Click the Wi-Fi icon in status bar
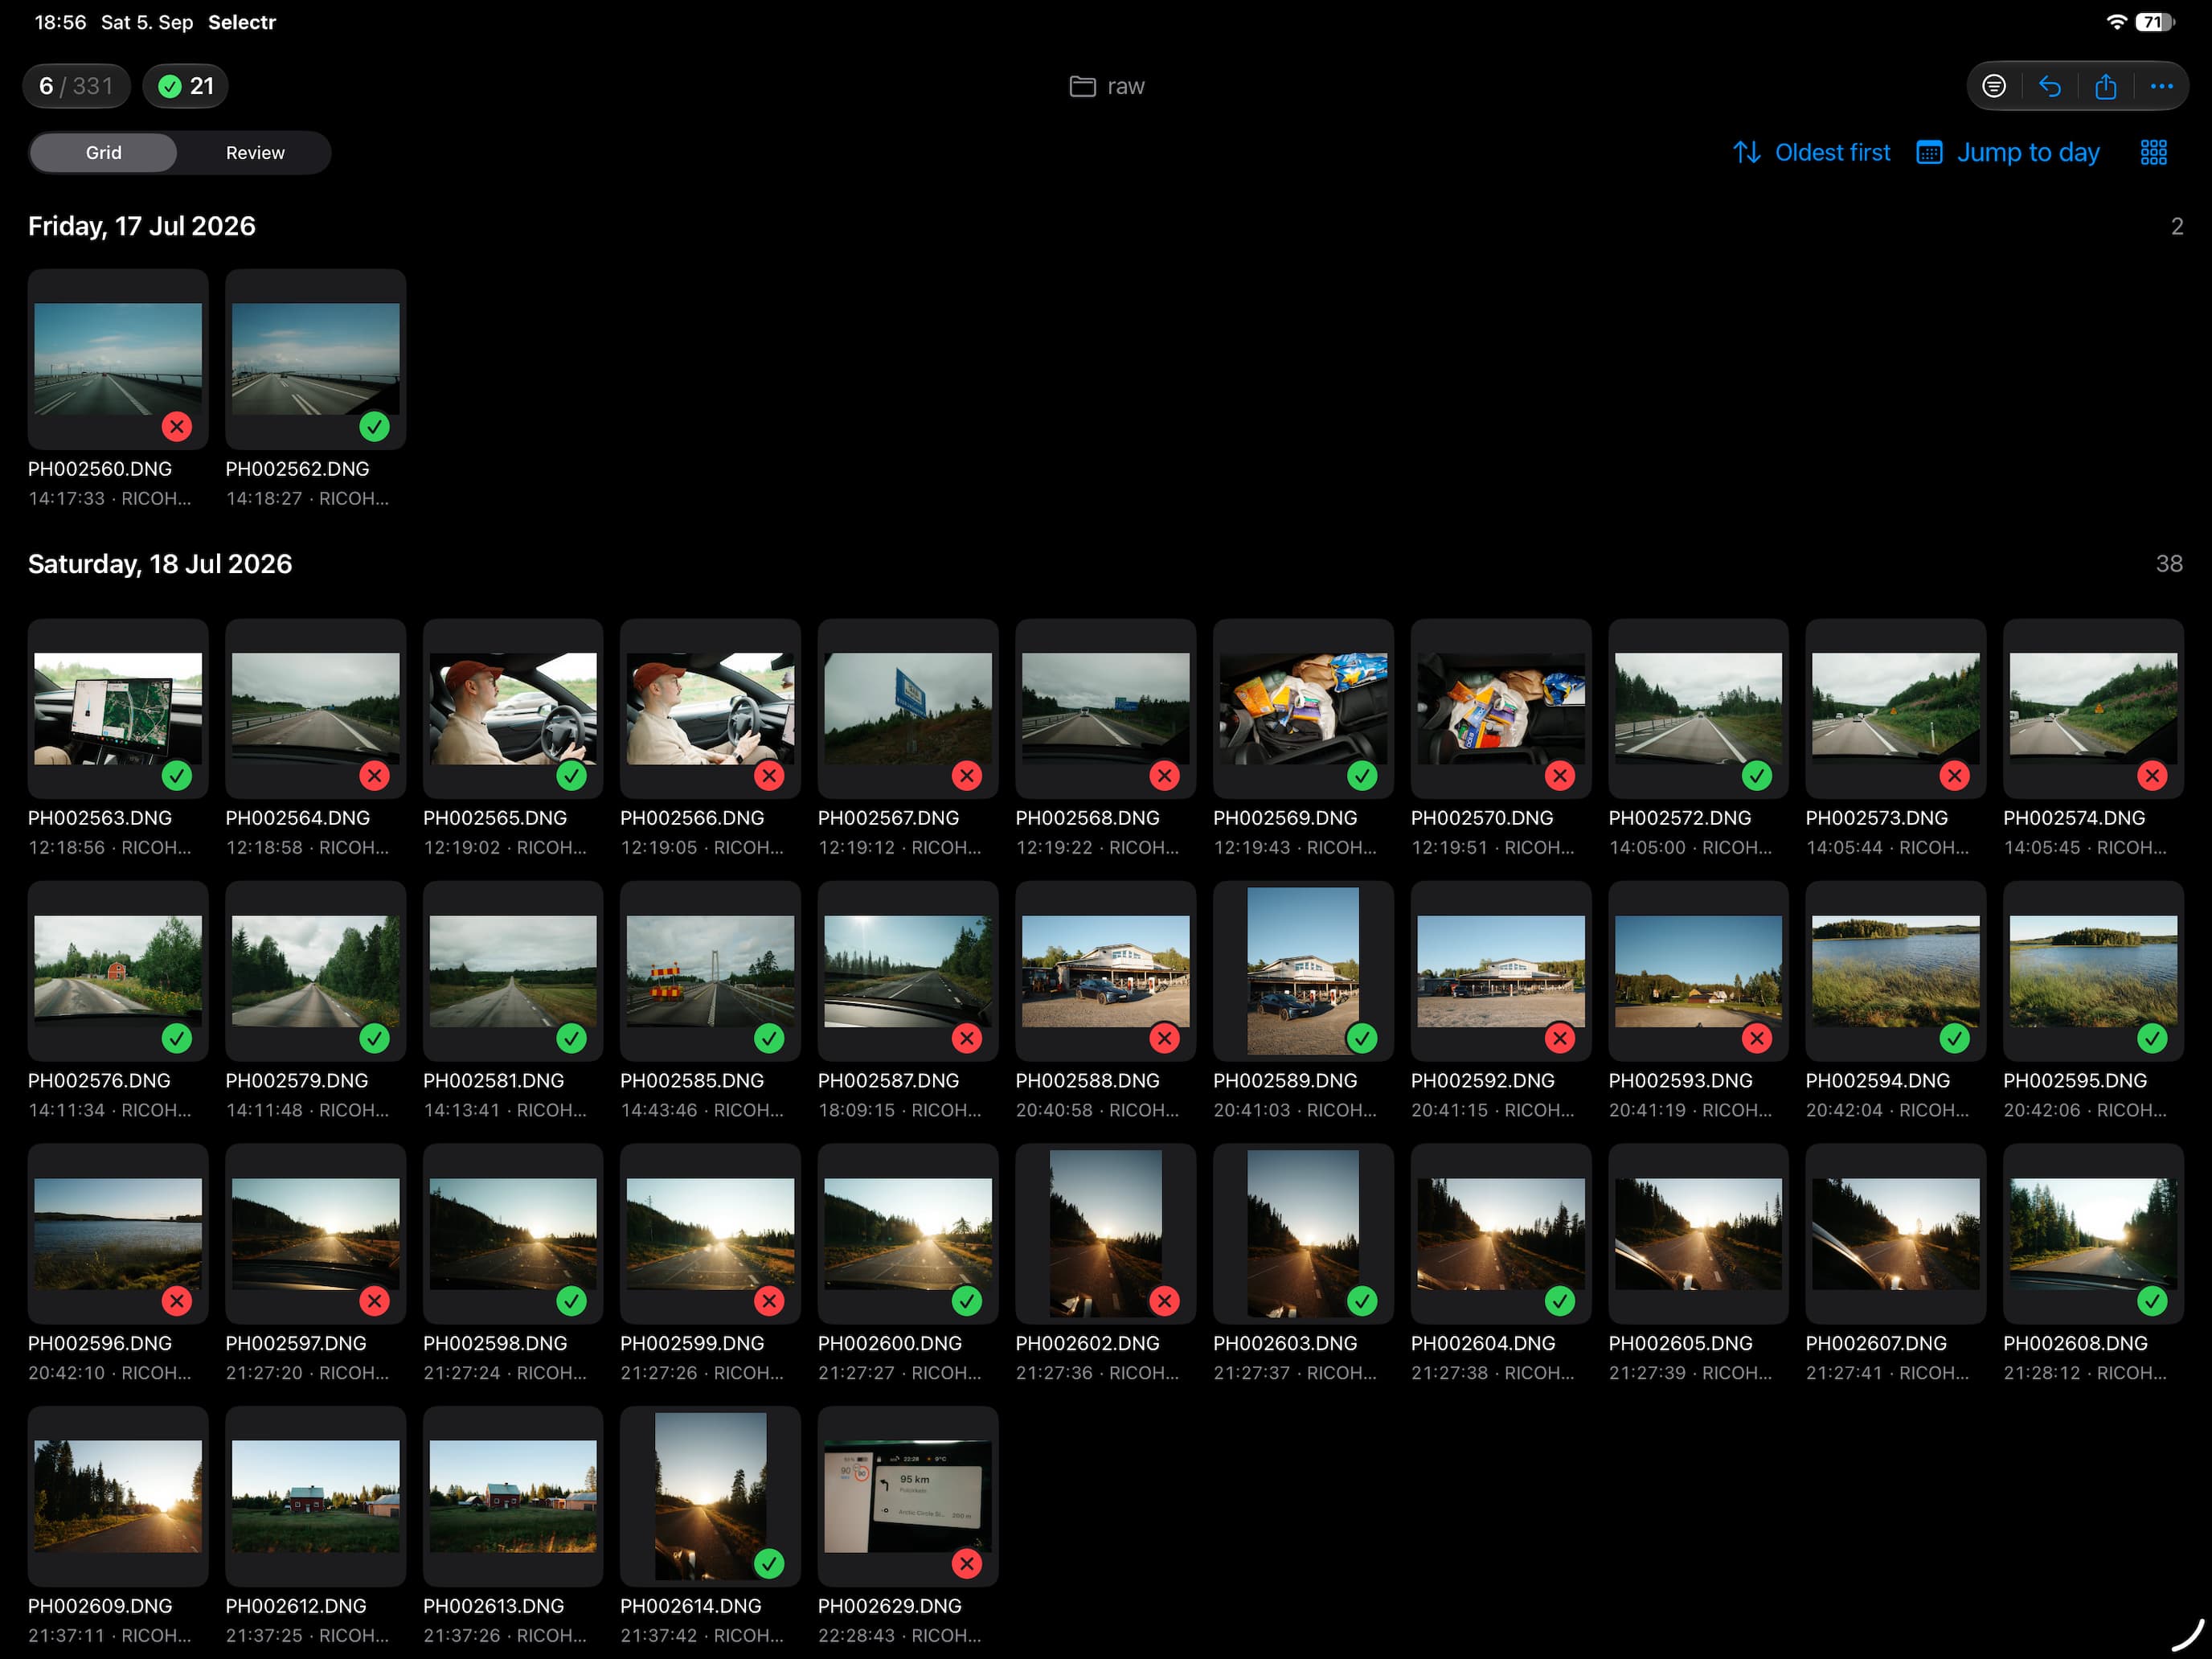The height and width of the screenshot is (1659, 2212). click(x=2116, y=22)
